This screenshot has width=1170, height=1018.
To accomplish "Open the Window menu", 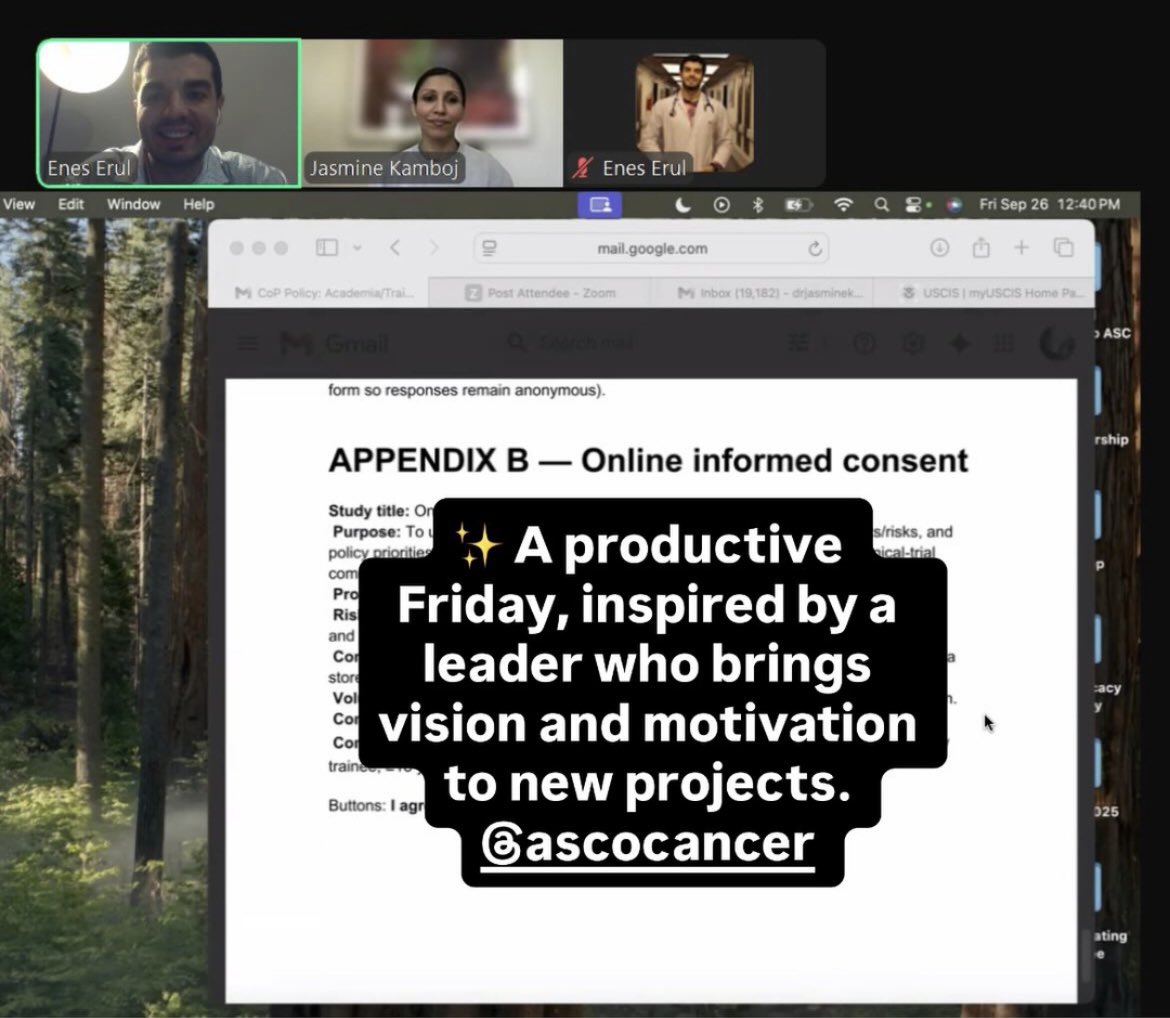I will 134,204.
